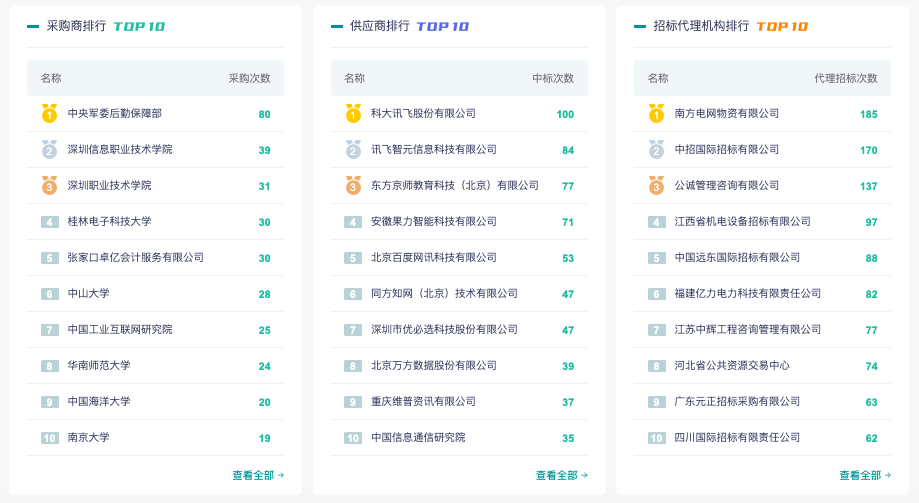The width and height of the screenshot is (919, 503).
Task: Click 江西省机电设备招标有限公司 entry
Action: tap(743, 221)
